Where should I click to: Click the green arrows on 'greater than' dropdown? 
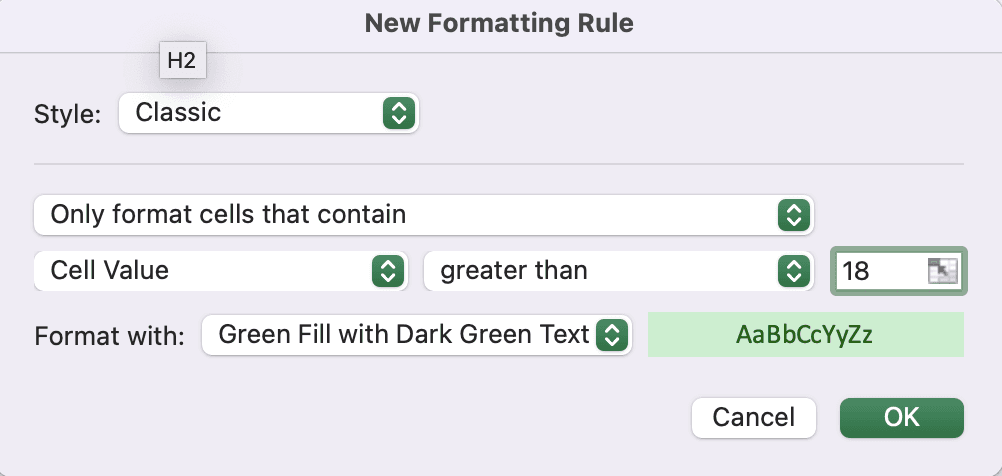(x=792, y=270)
